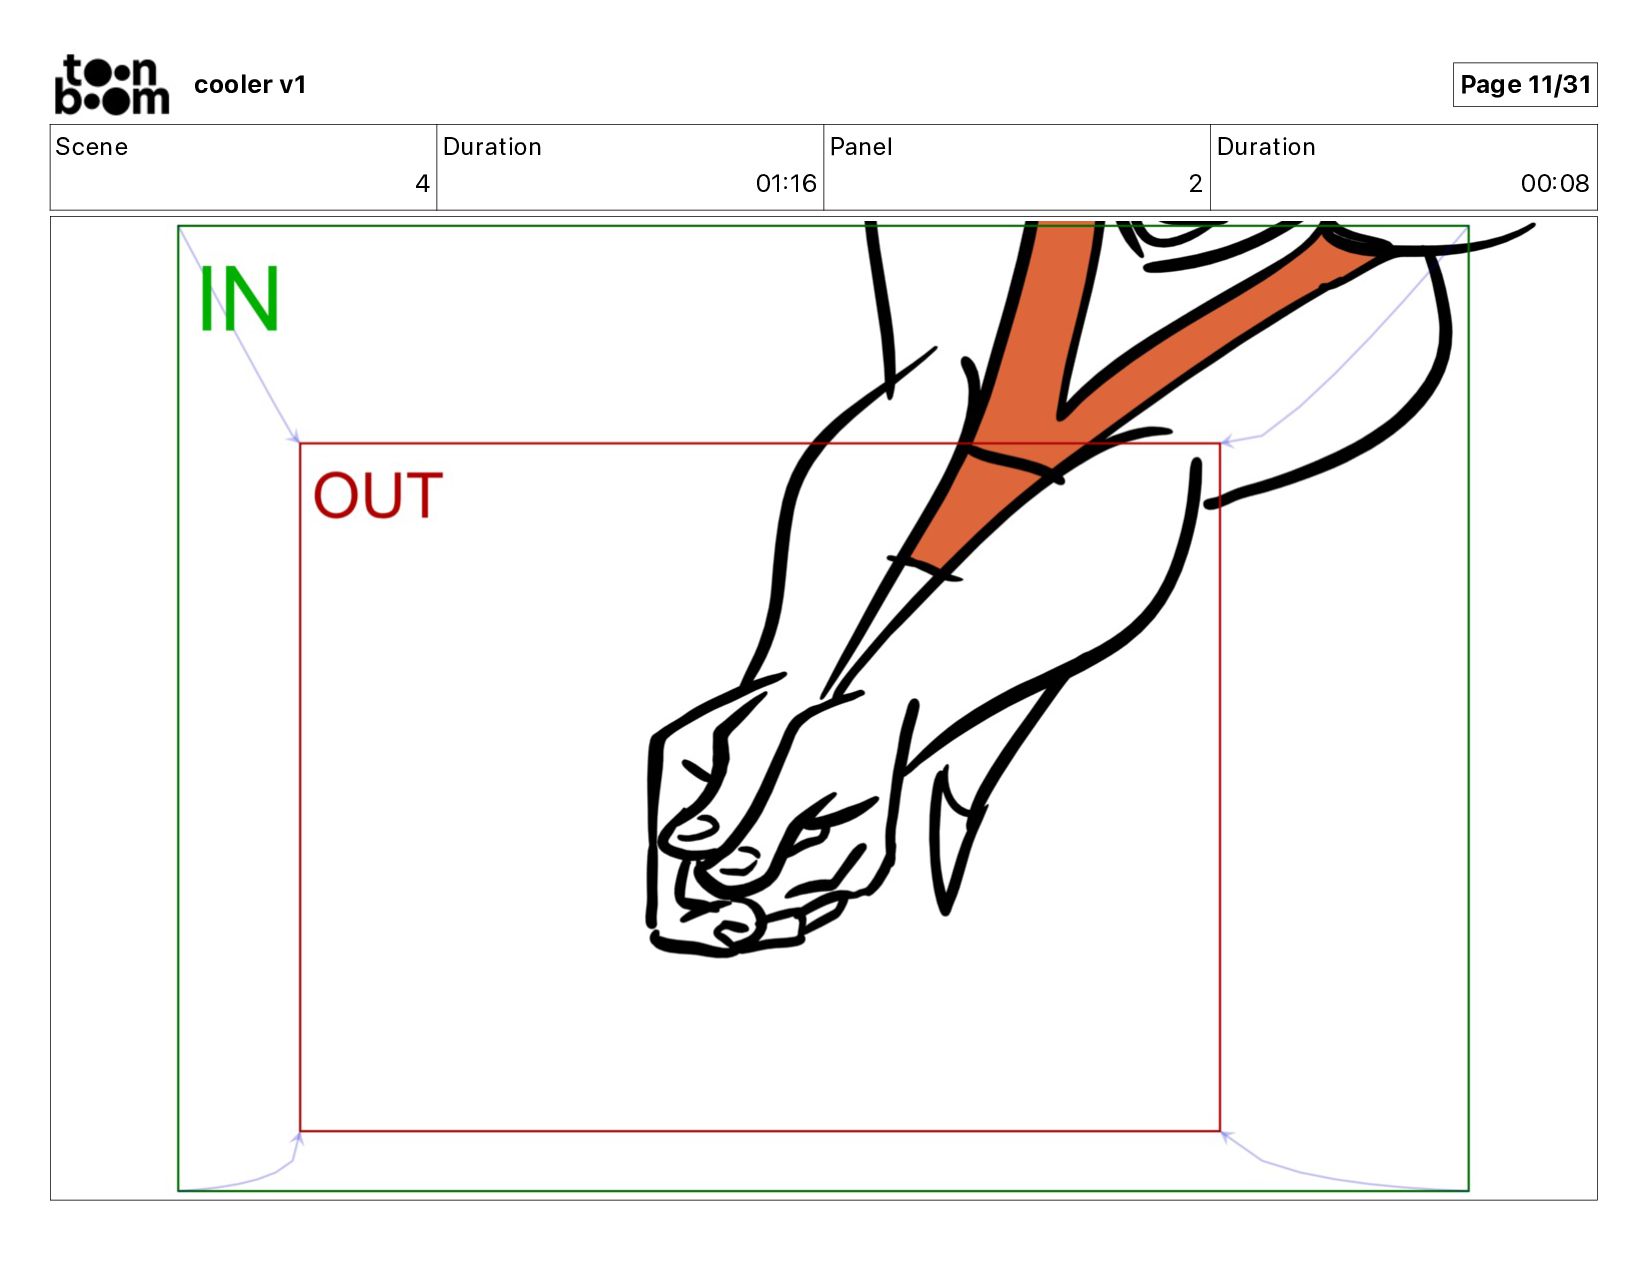The height and width of the screenshot is (1275, 1650).
Task: Click the panel Duration value 00:08
Action: click(1554, 183)
